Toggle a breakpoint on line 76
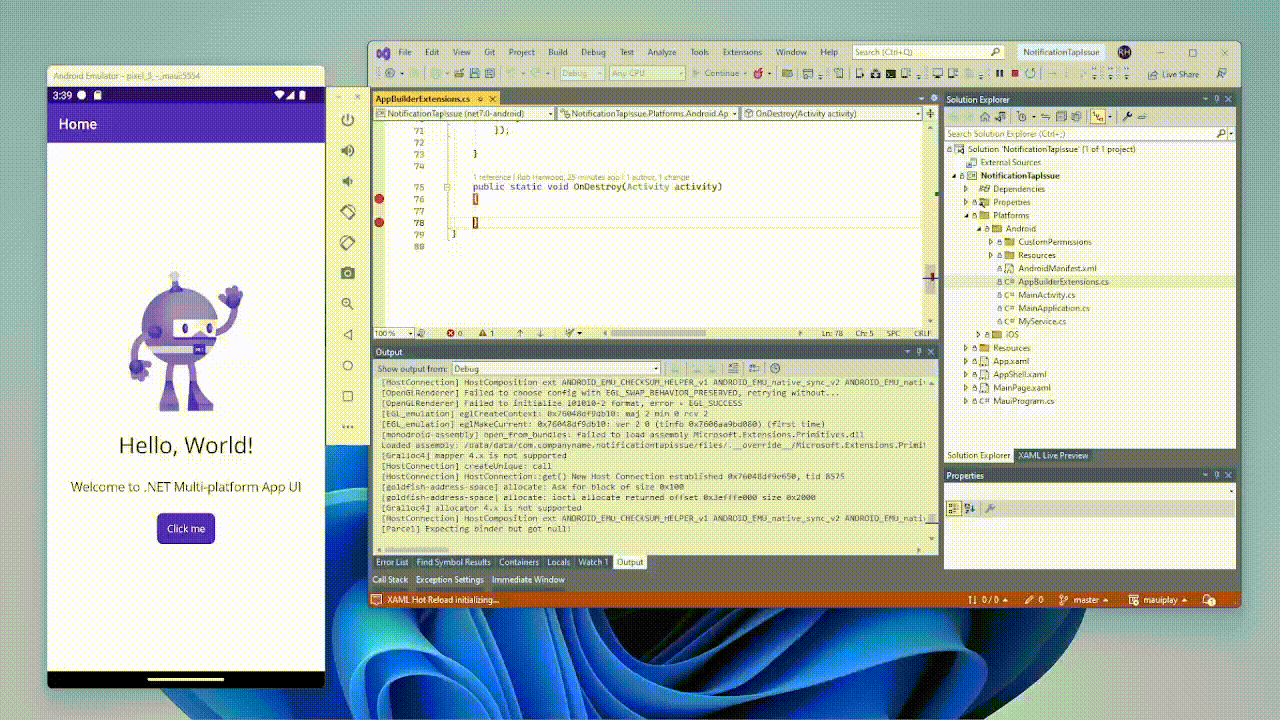The height and width of the screenshot is (720, 1280). coord(378,199)
